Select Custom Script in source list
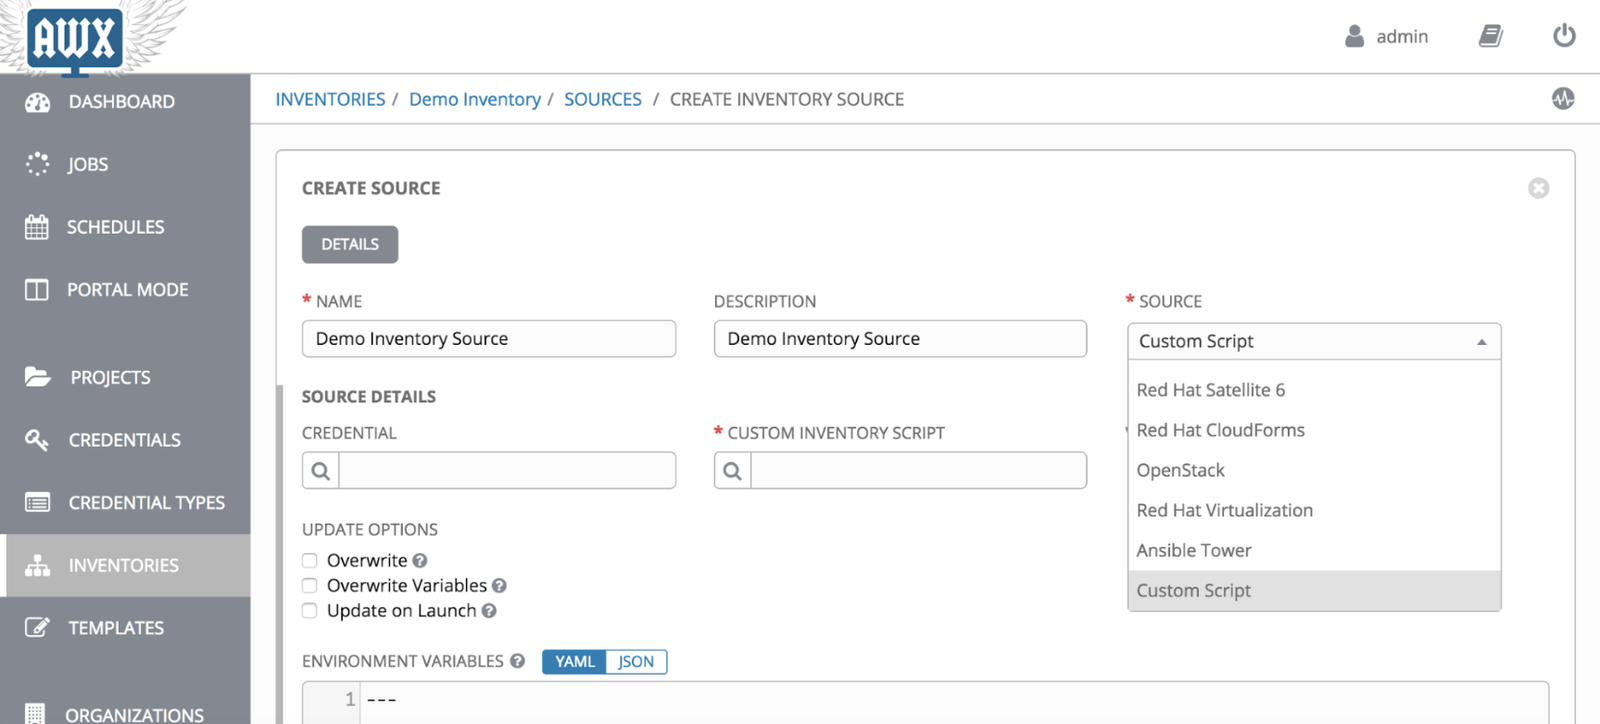Screen dimensions: 1600x724 pyautogui.click(x=1314, y=590)
